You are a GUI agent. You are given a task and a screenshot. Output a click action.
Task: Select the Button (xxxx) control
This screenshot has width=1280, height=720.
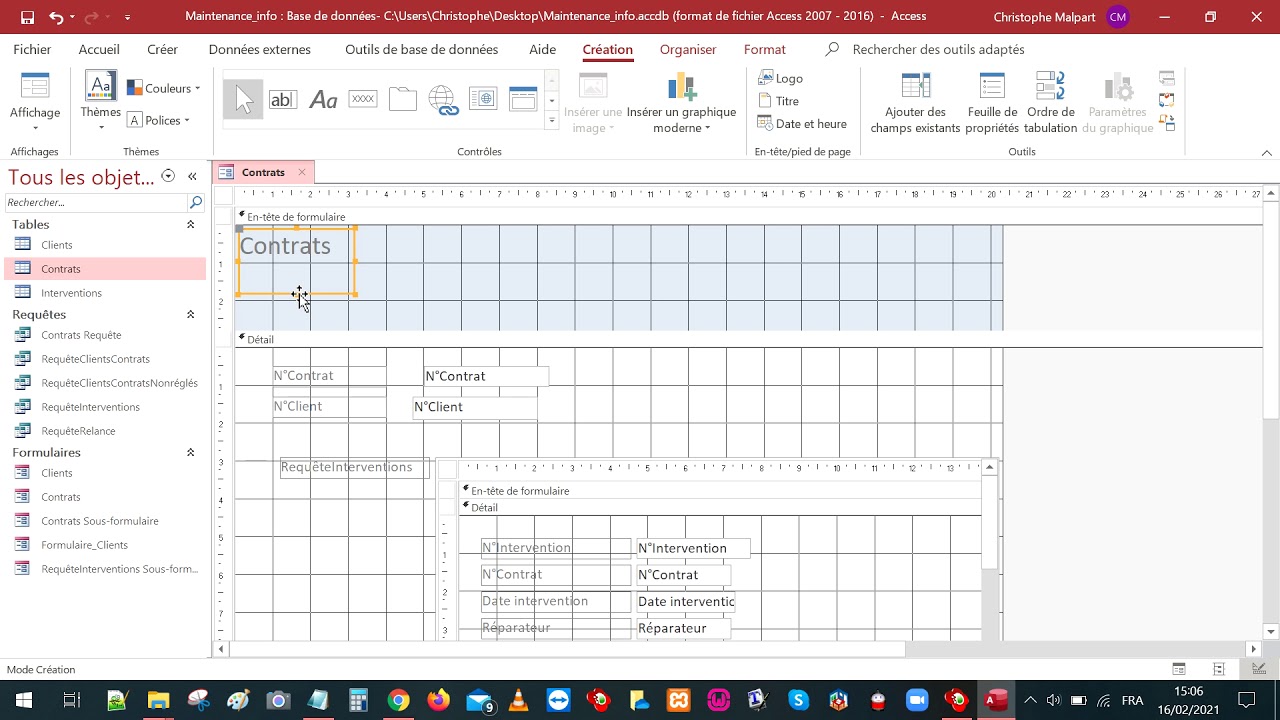point(363,99)
